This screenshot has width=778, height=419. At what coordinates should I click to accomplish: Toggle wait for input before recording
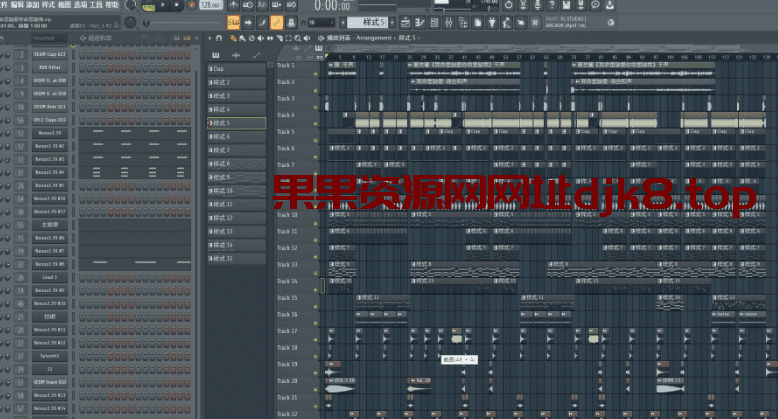pos(248,5)
